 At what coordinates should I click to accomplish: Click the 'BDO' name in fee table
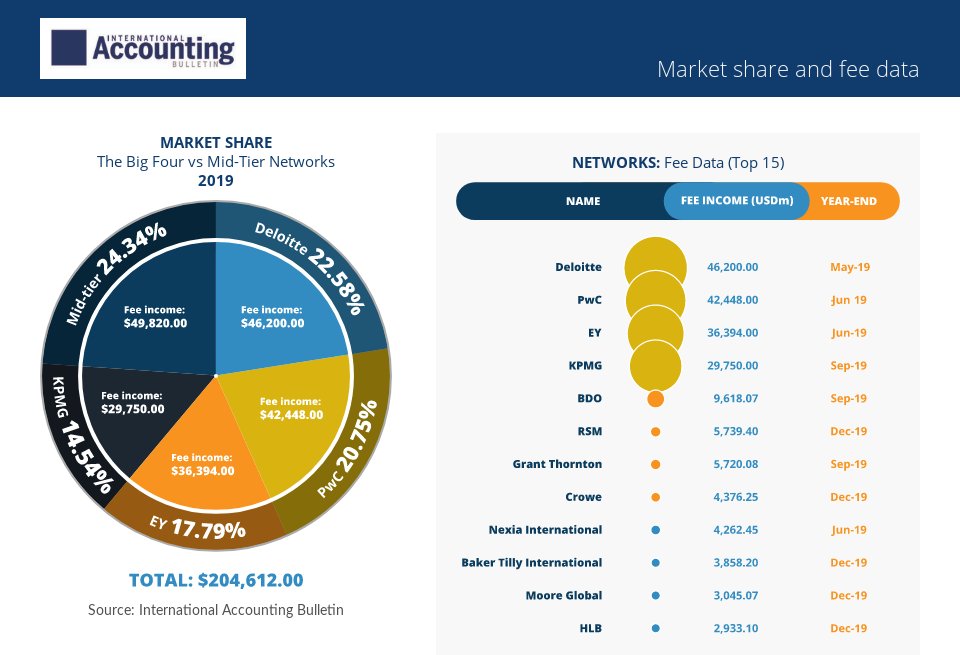click(x=590, y=399)
